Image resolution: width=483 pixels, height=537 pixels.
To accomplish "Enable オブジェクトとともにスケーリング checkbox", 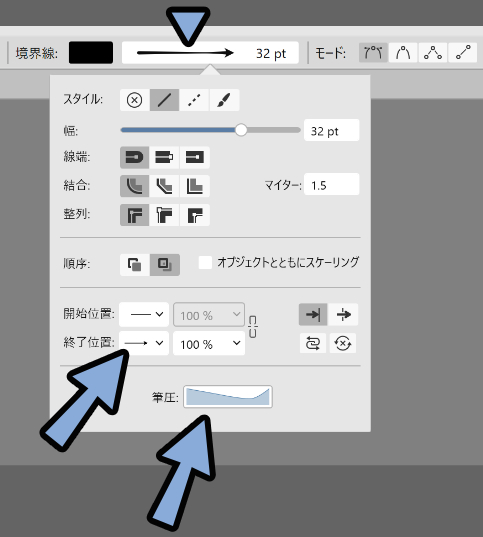I will [x=205, y=262].
